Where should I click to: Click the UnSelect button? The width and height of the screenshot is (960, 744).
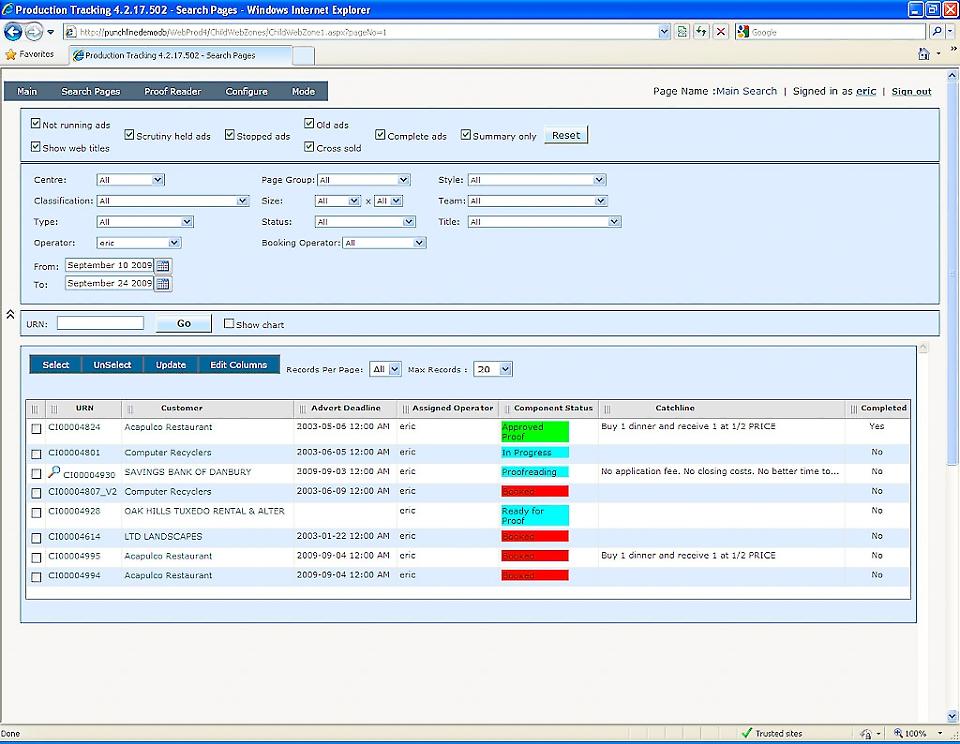pyautogui.click(x=113, y=365)
